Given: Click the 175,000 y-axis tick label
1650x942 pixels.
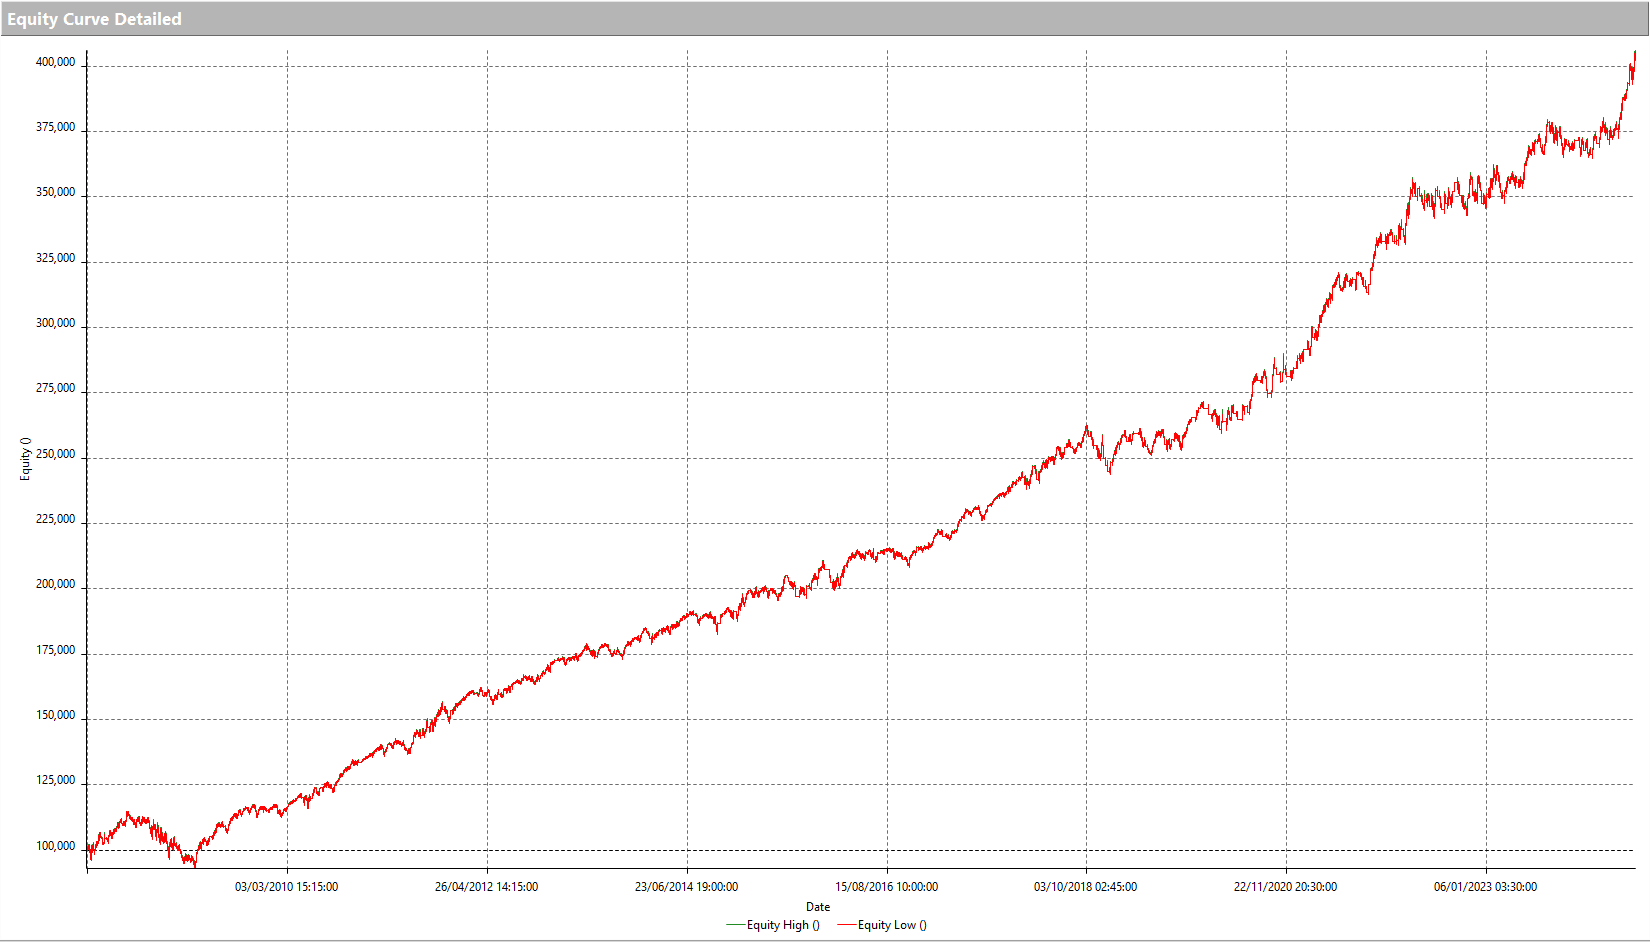Looking at the screenshot, I should [x=55, y=650].
